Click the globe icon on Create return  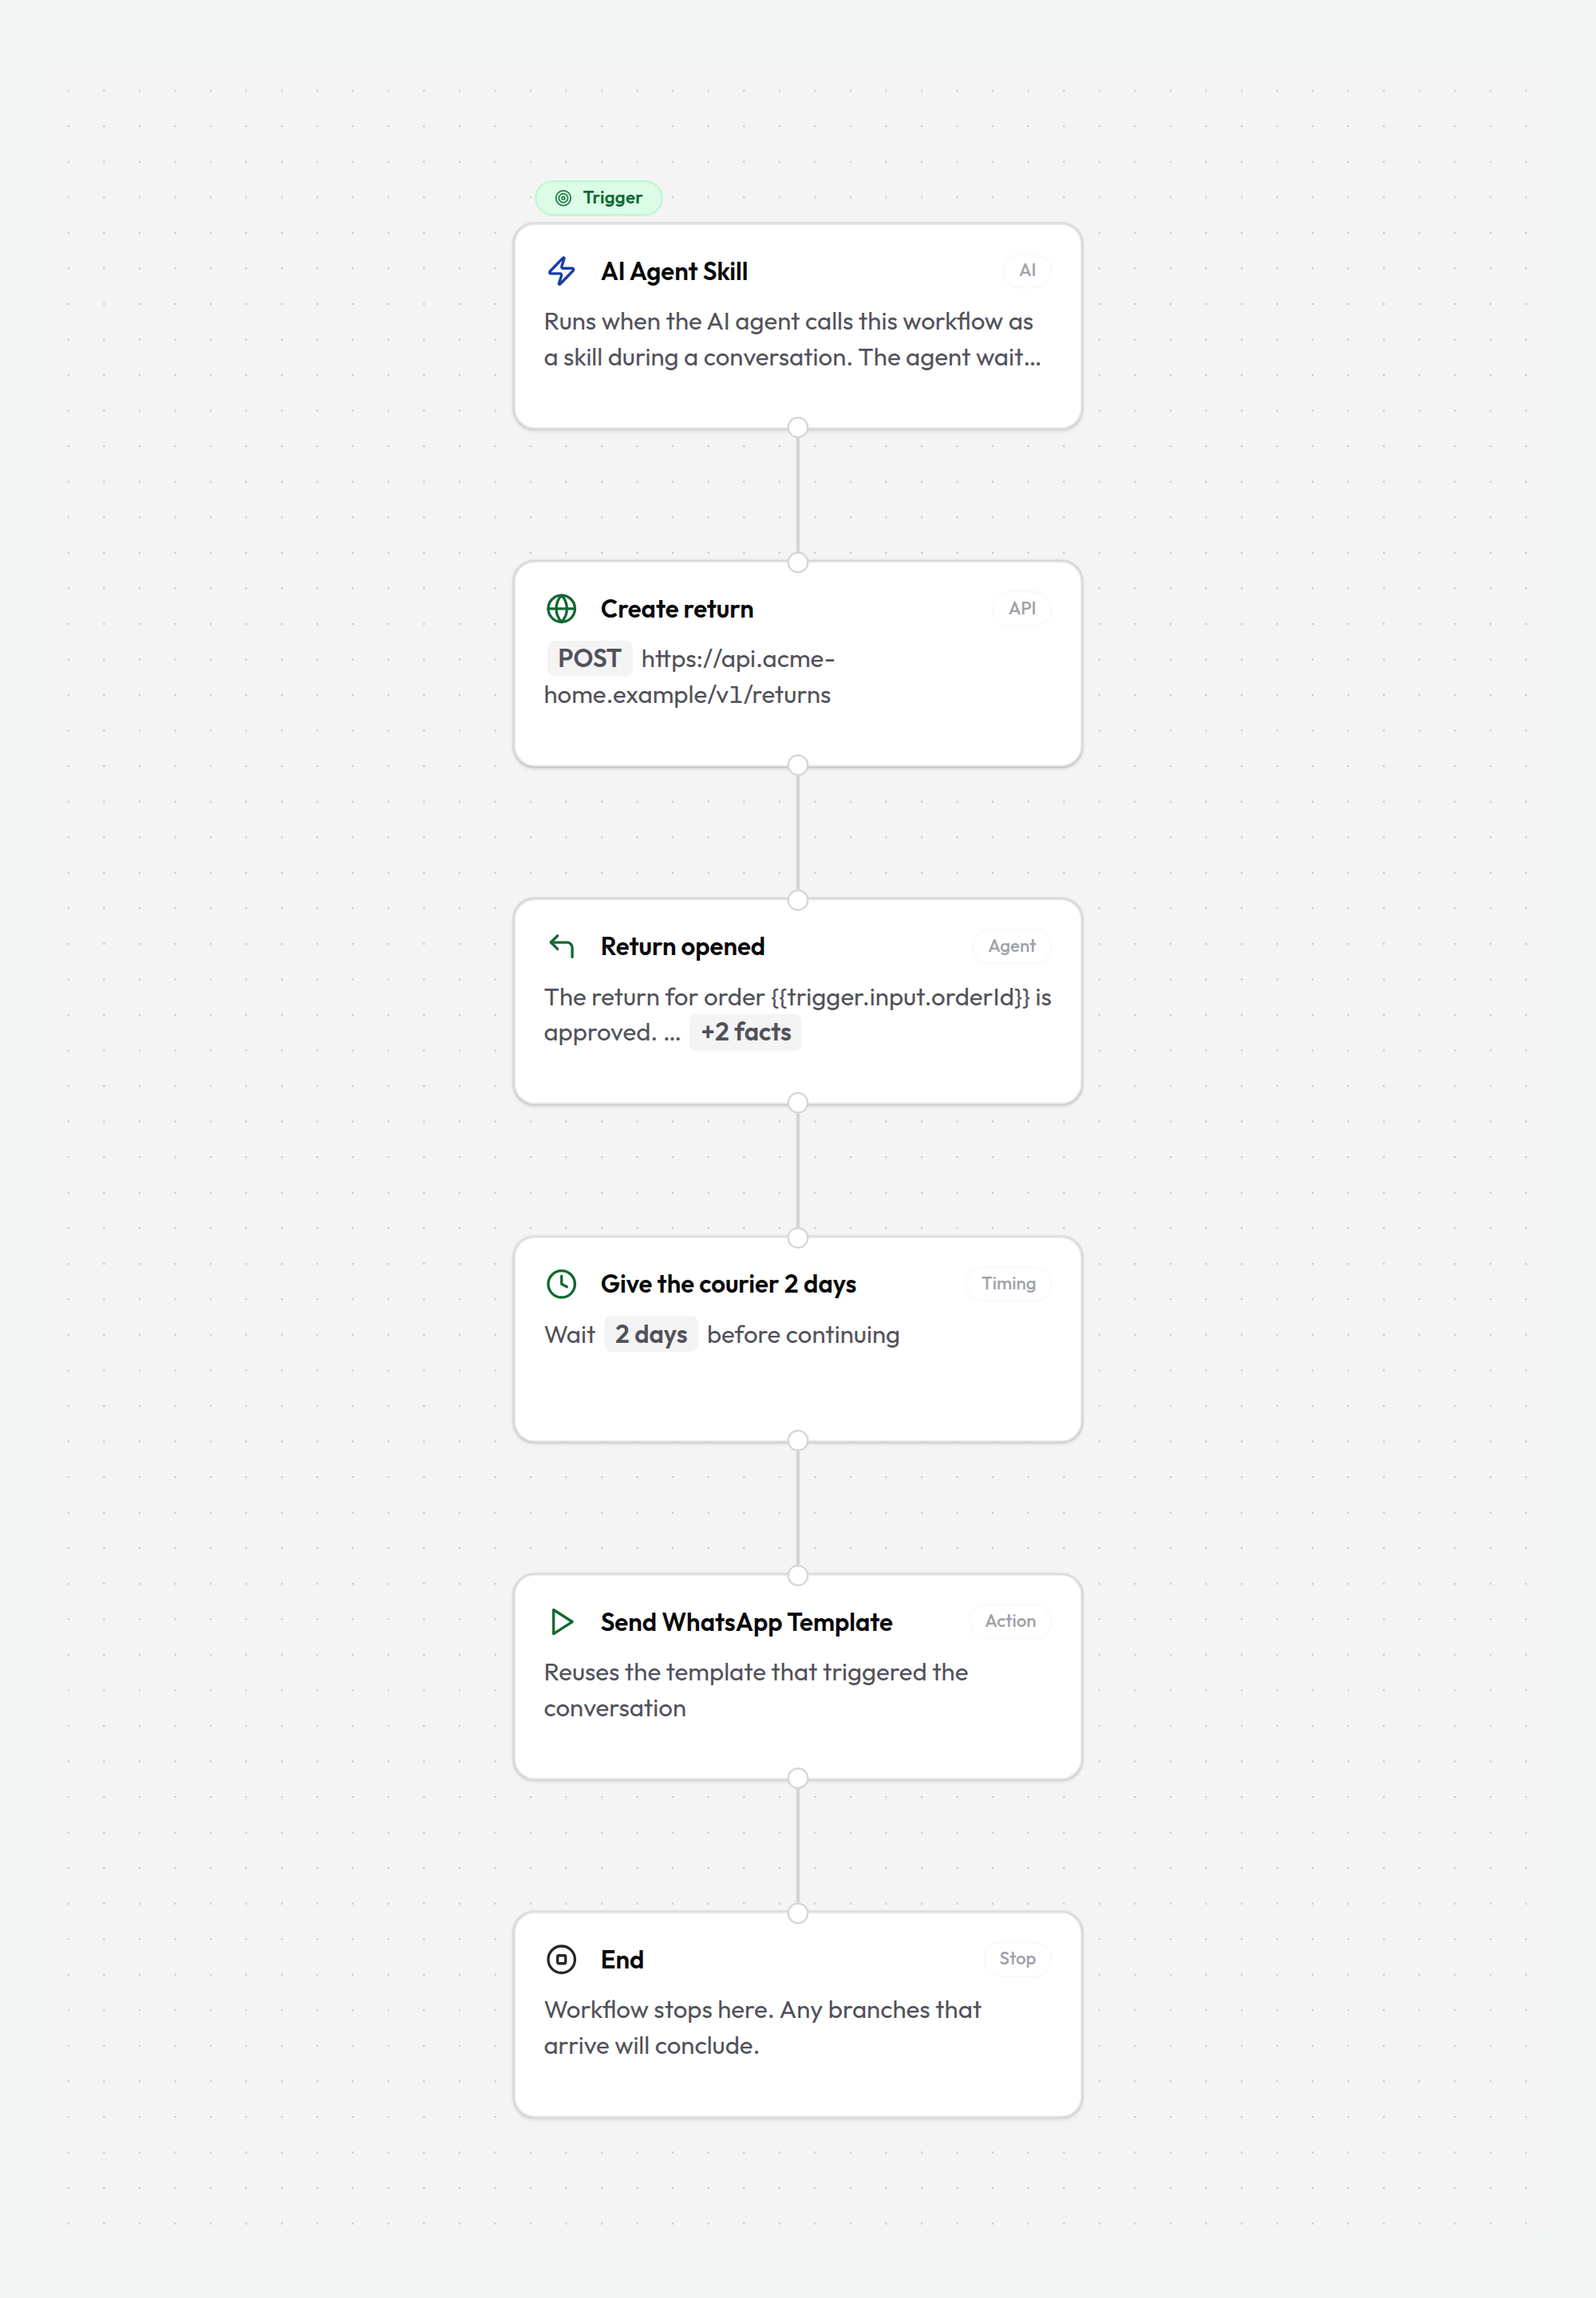click(x=561, y=608)
